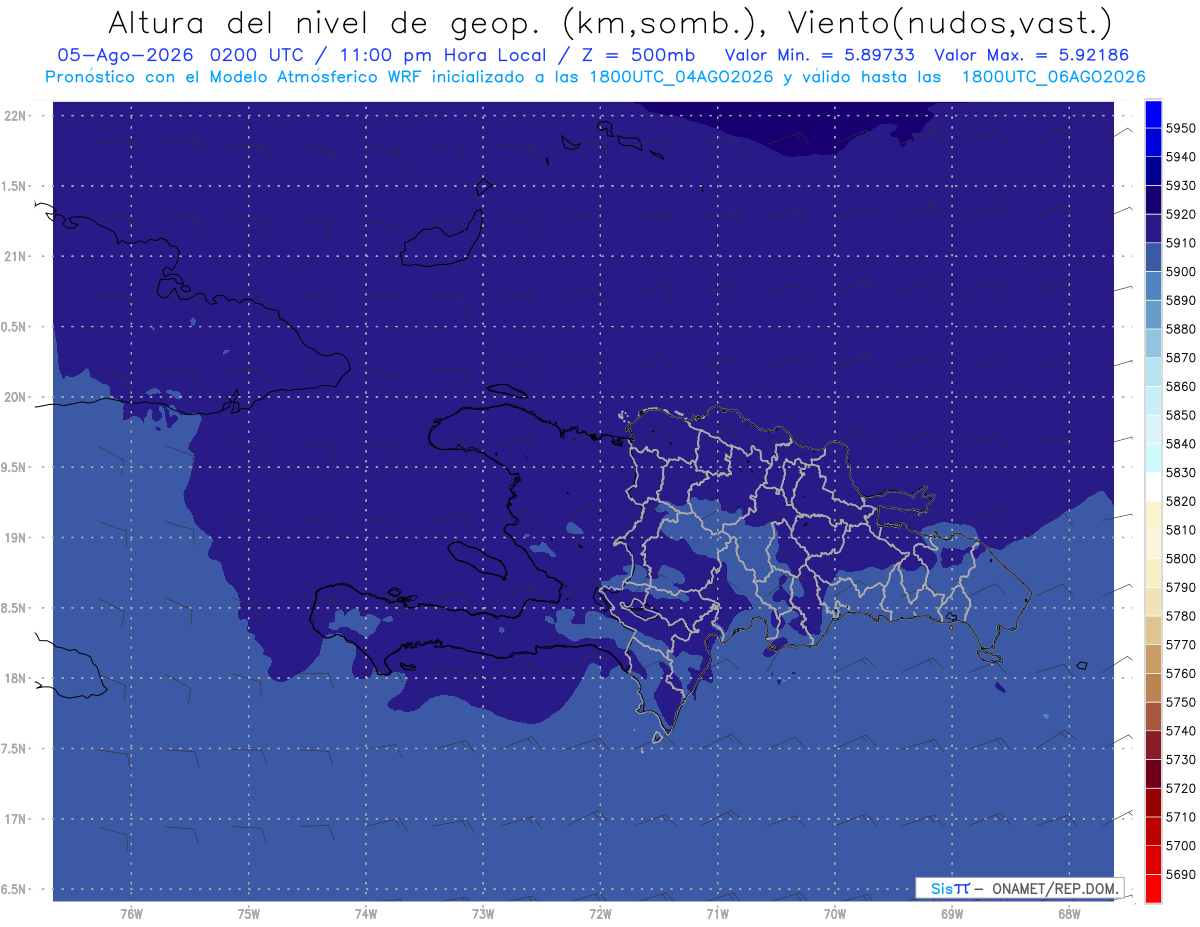Select the '76W' longitude label
Image resolution: width=1200 pixels, height=927 pixels.
coord(131,914)
